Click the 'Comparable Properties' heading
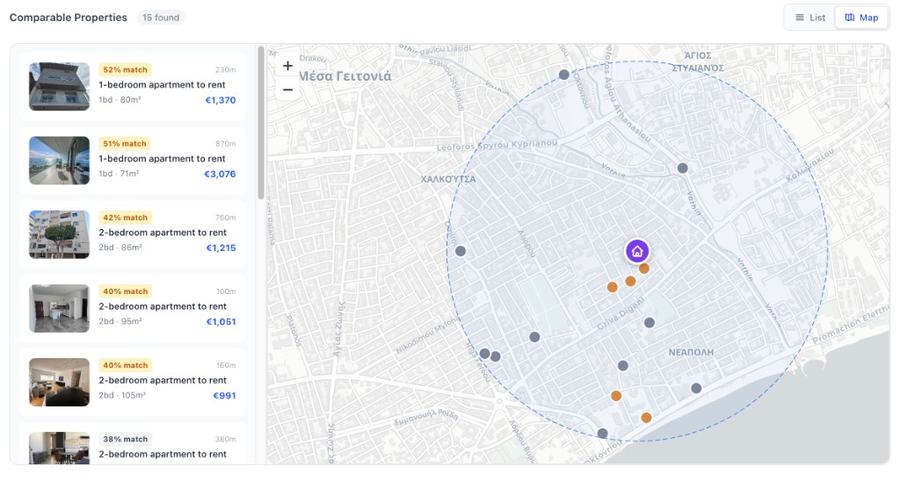The width and height of the screenshot is (900, 481). [68, 18]
